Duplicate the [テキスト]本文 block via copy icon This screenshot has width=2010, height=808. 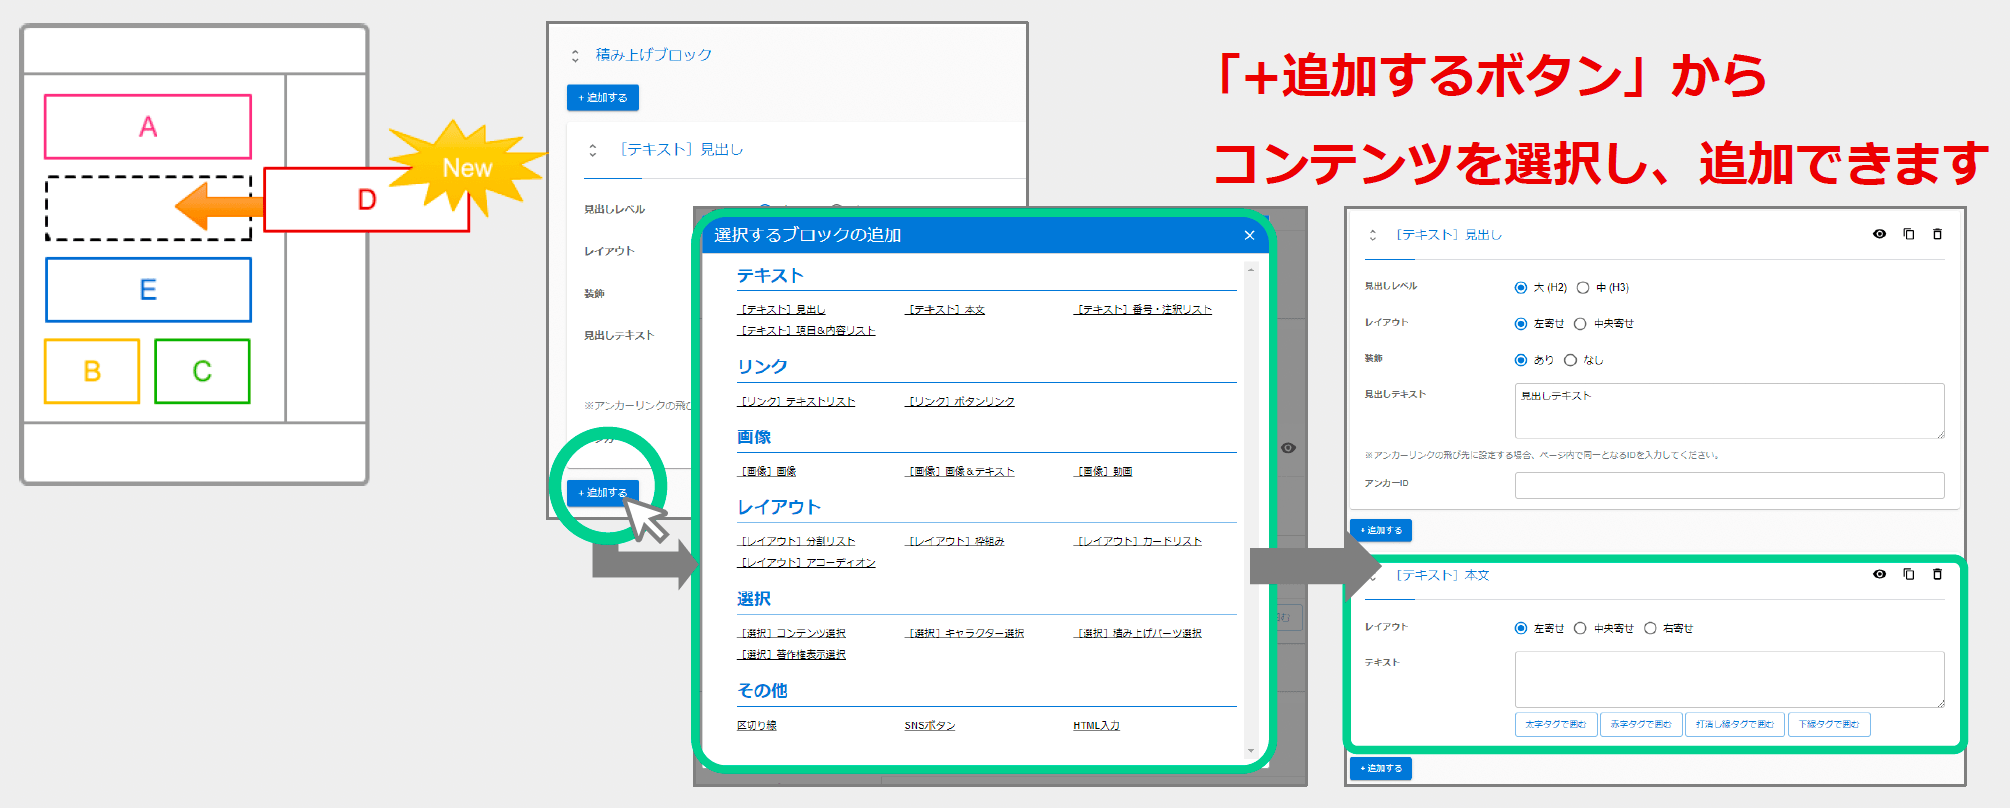point(1908,574)
